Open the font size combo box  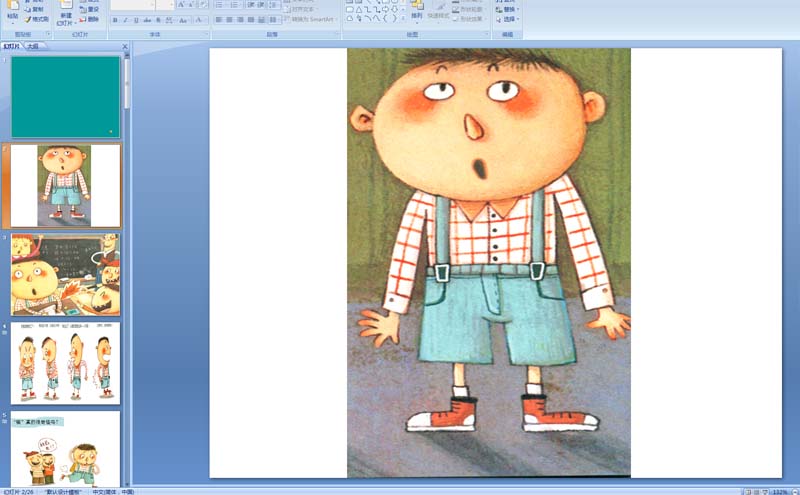click(165, 5)
